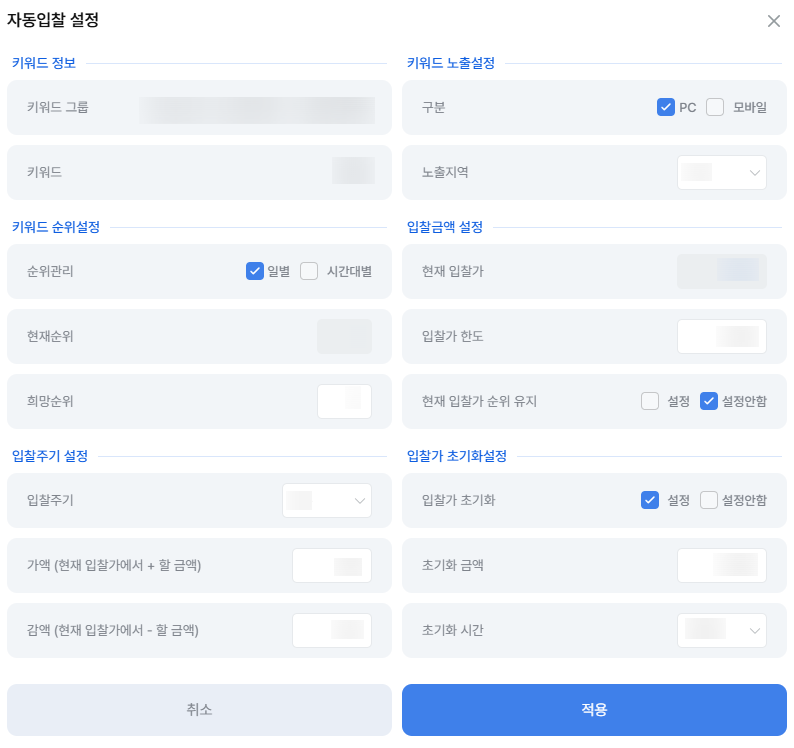Image resolution: width=794 pixels, height=748 pixels.
Task: Toggle 설정 checkbox for 입찰가 초기화
Action: click(650, 500)
